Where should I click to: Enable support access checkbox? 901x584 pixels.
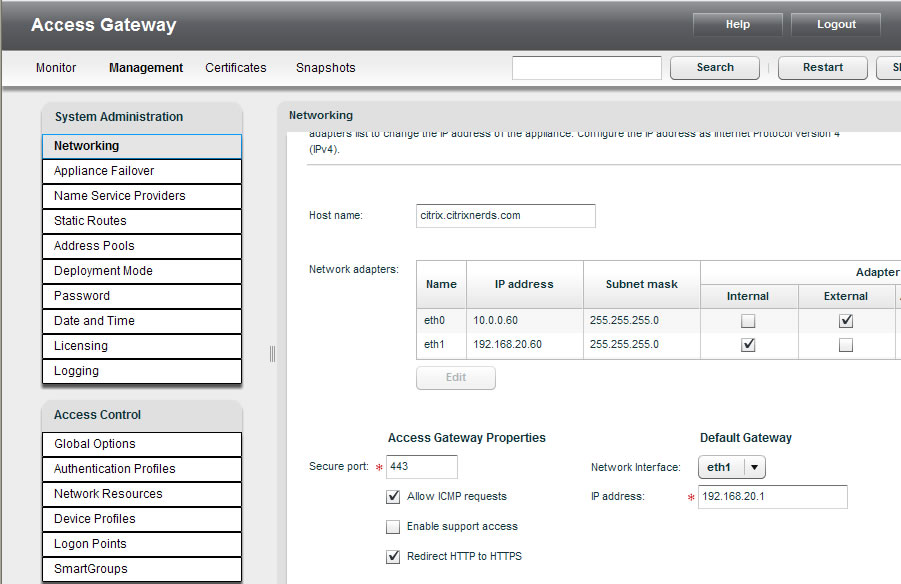[x=393, y=527]
